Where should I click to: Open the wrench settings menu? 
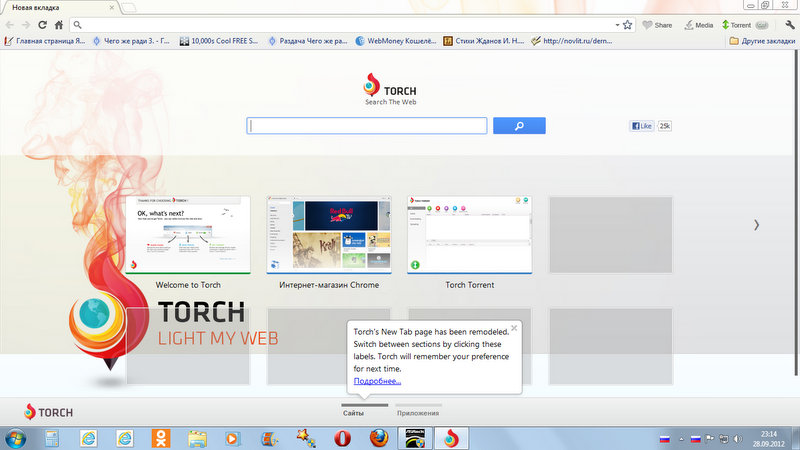pyautogui.click(x=789, y=24)
